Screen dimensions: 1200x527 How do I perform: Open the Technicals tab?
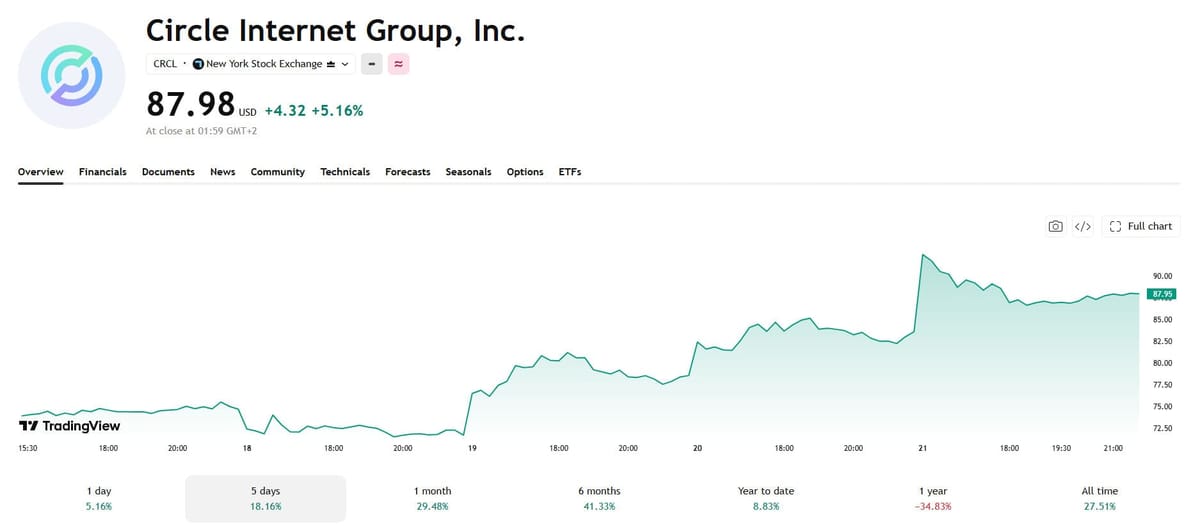(345, 172)
